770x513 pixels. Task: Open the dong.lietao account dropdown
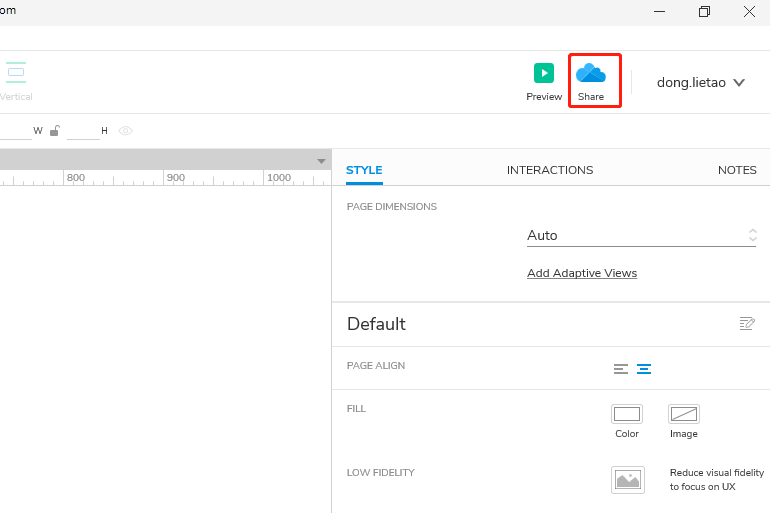pos(701,83)
